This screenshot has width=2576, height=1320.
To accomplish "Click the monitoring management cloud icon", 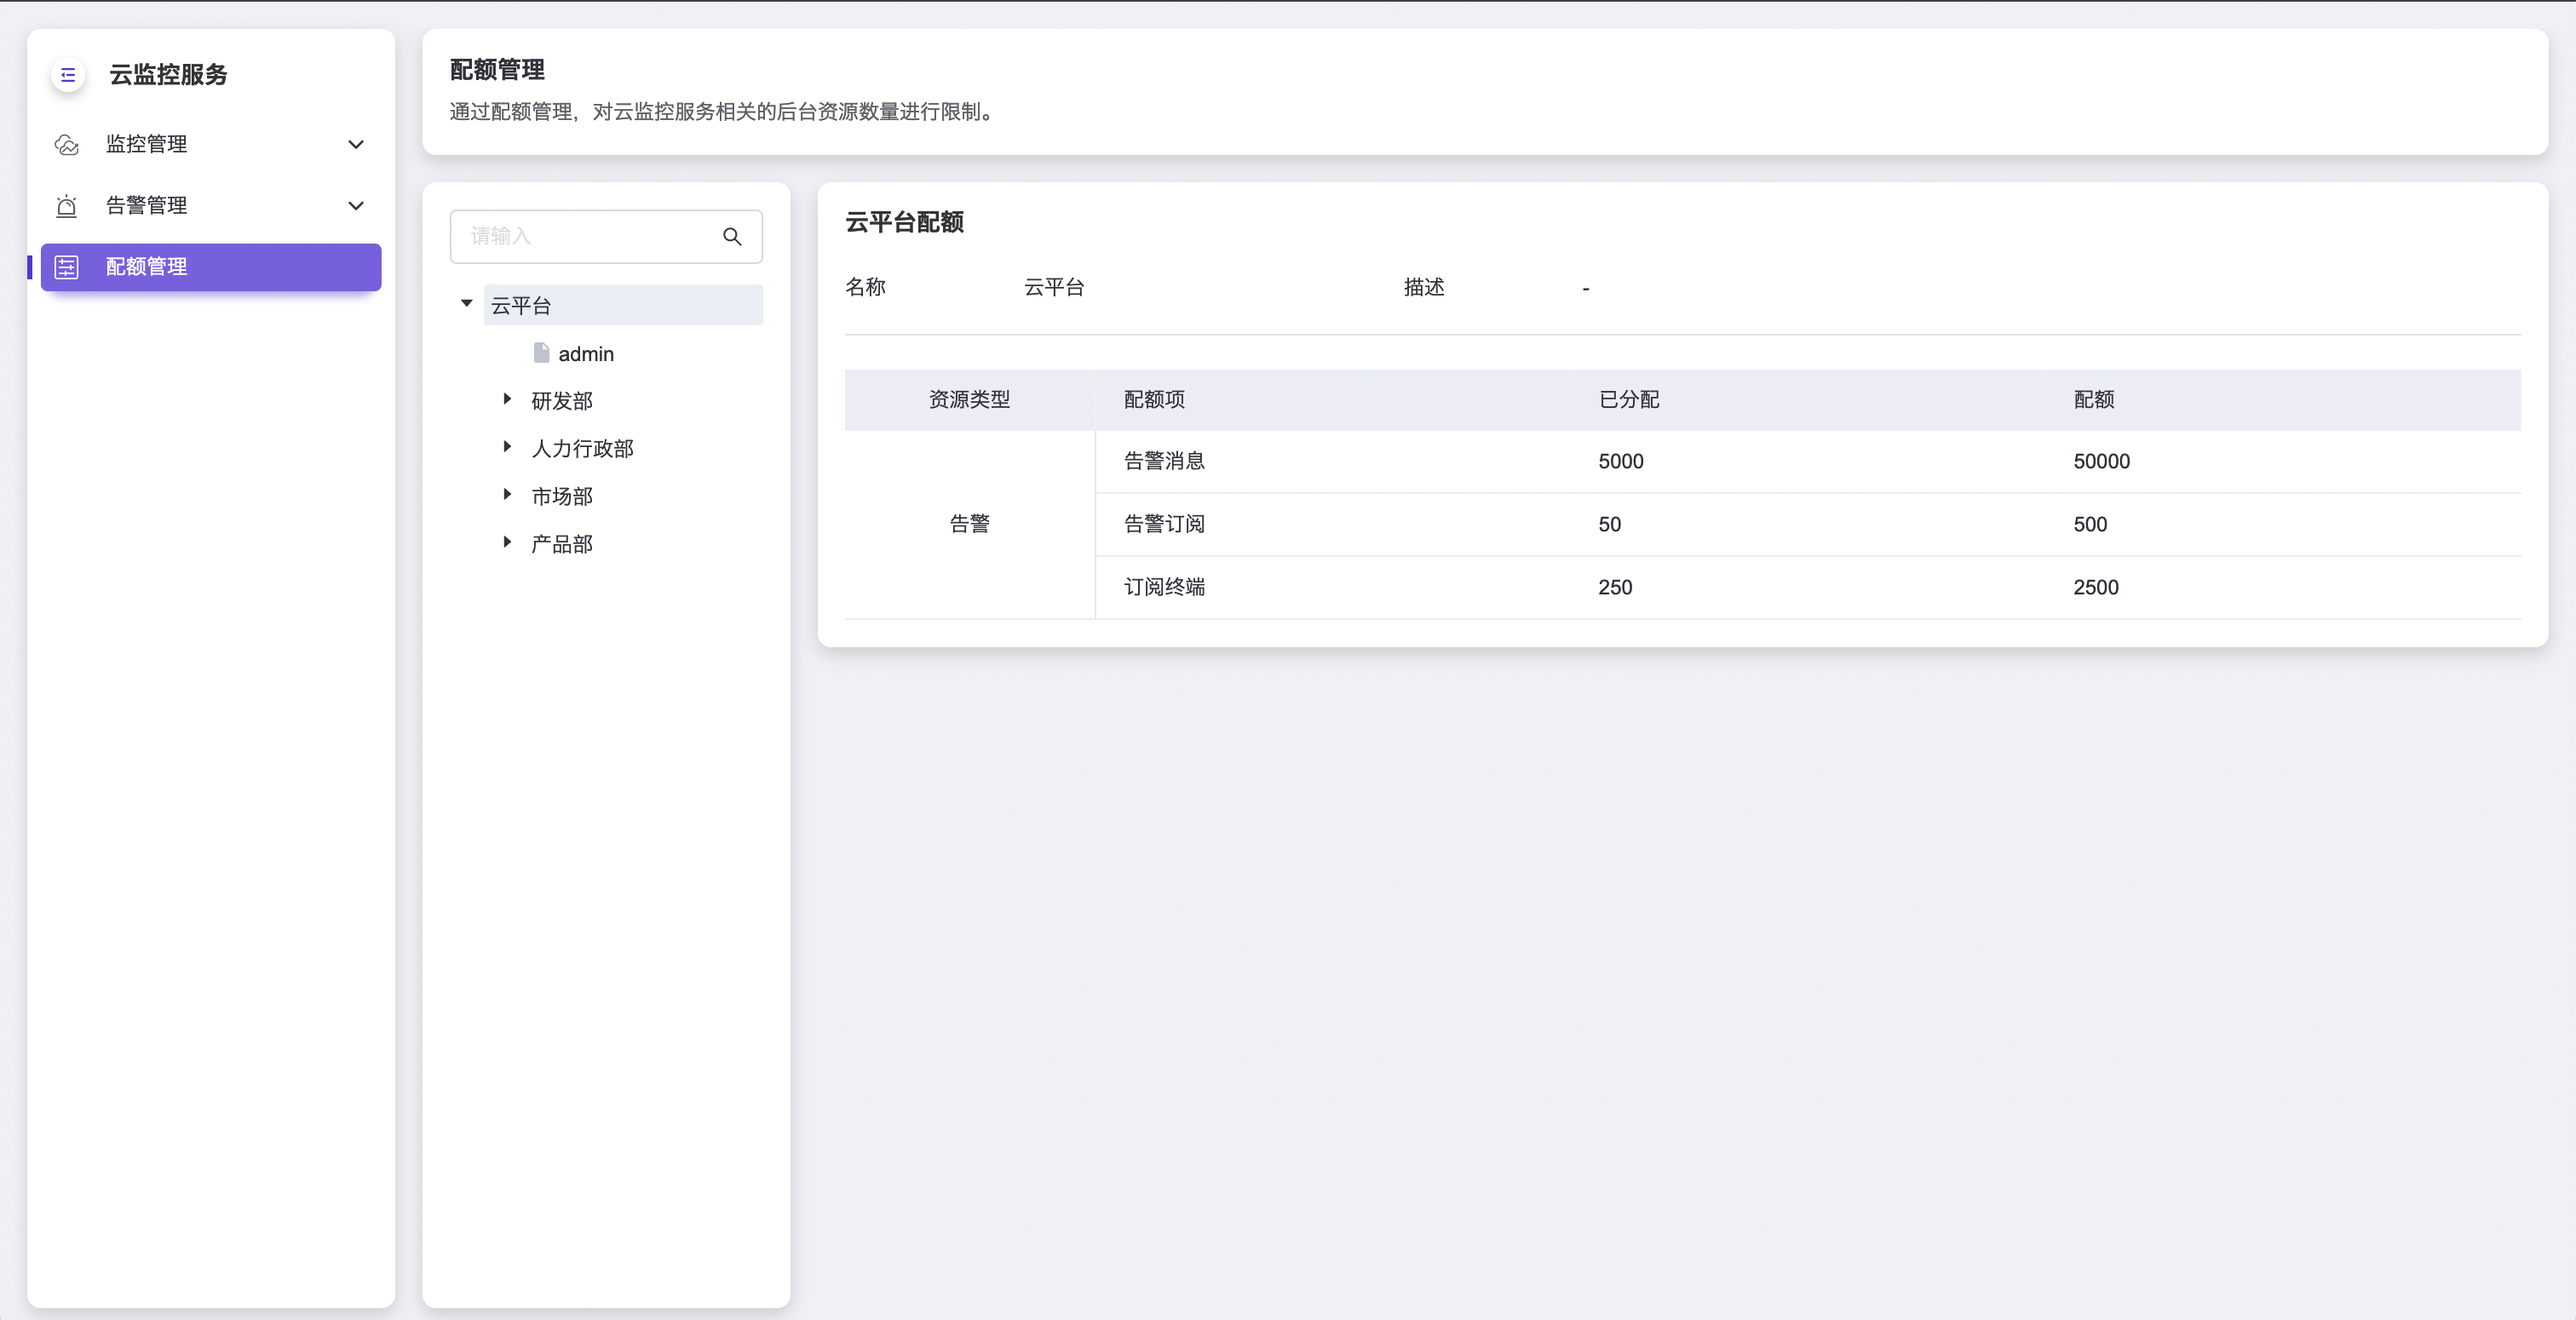I will point(67,145).
